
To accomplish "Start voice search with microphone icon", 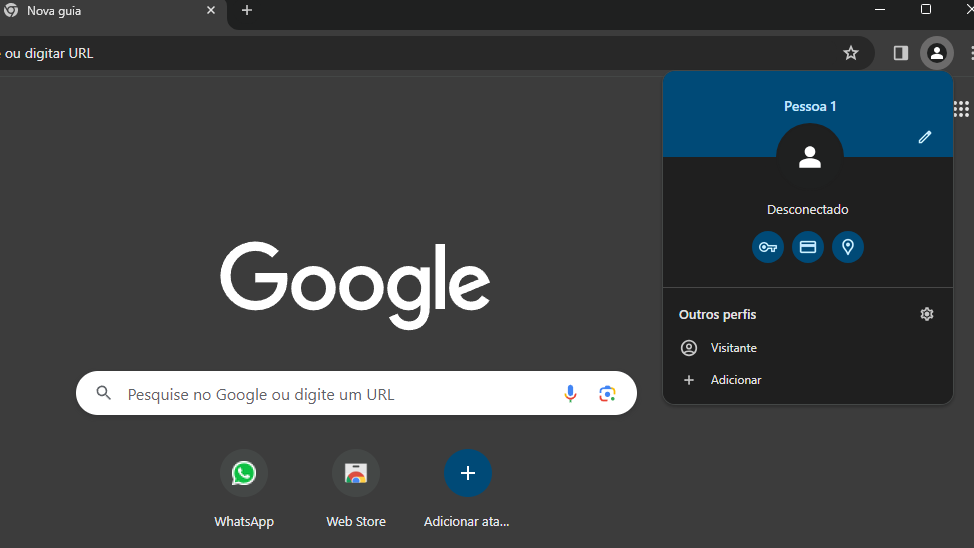I will [570, 394].
